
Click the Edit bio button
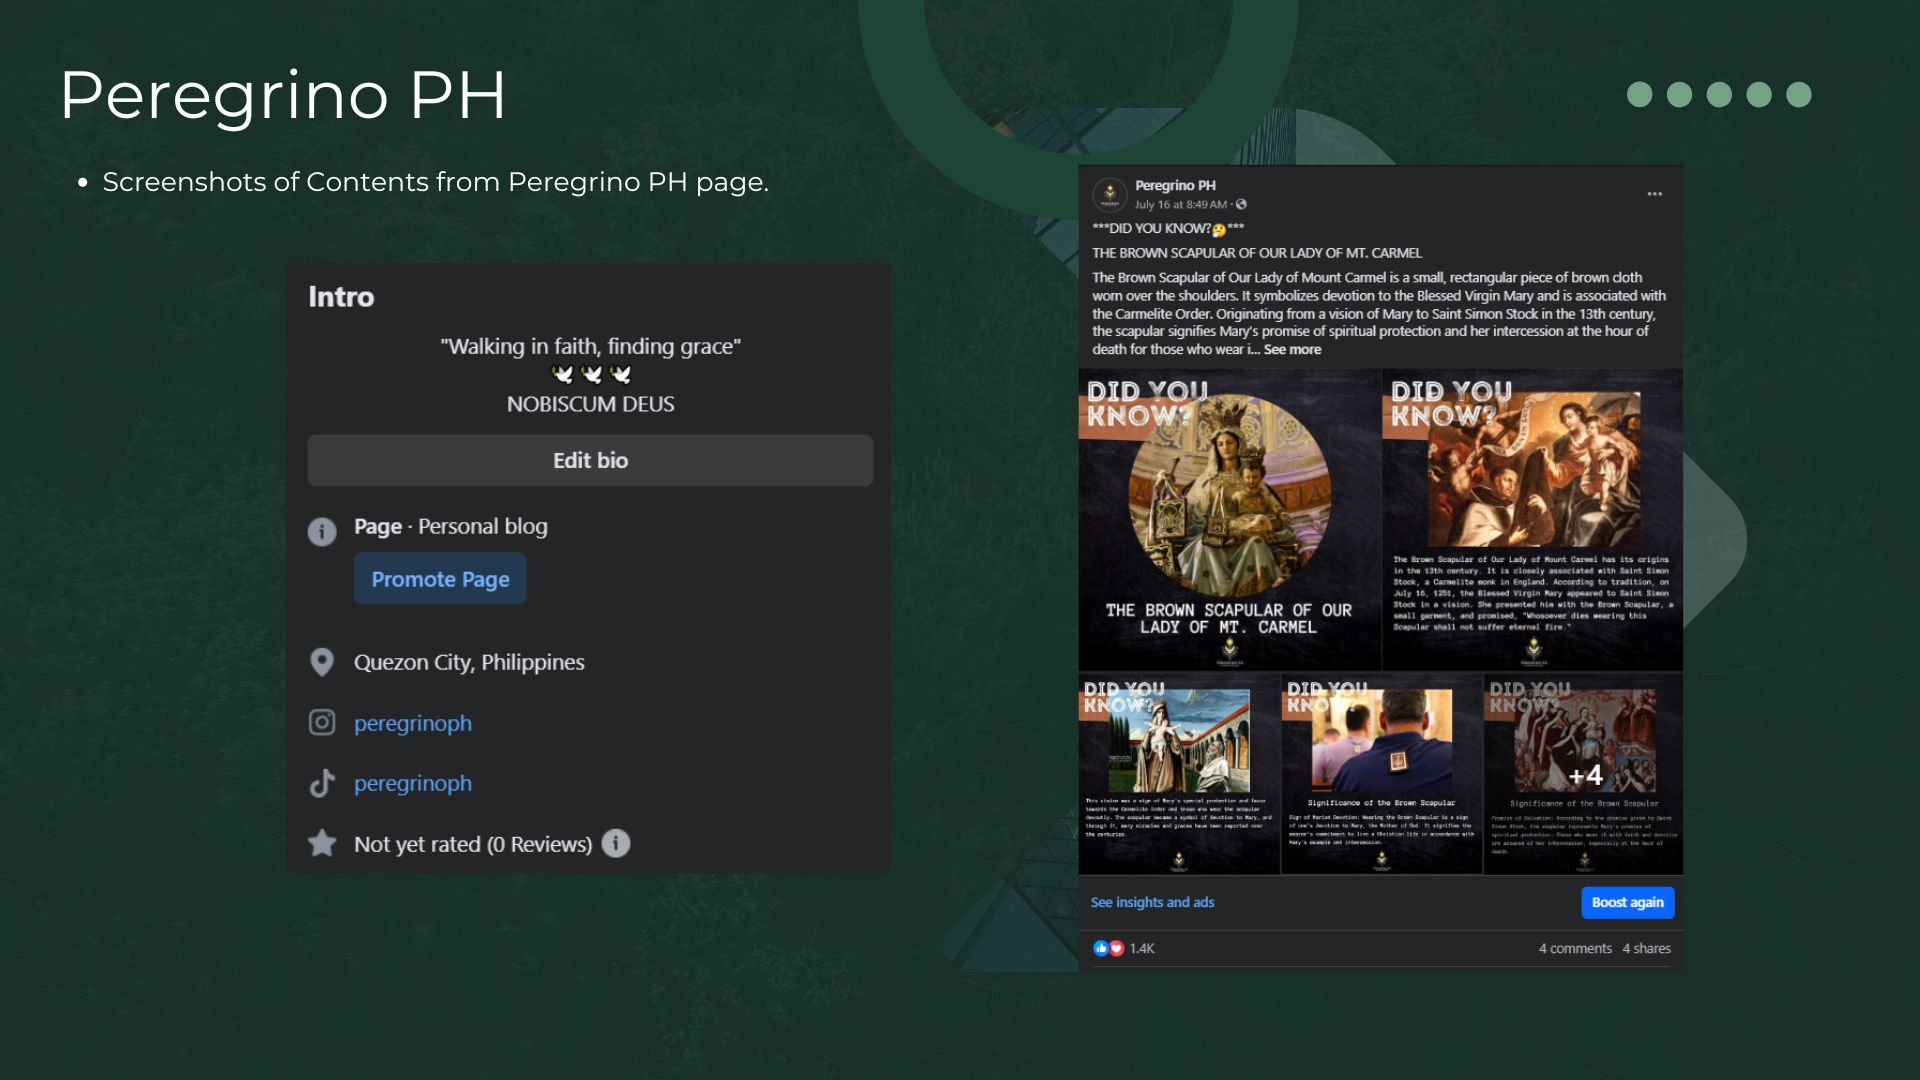tap(590, 460)
